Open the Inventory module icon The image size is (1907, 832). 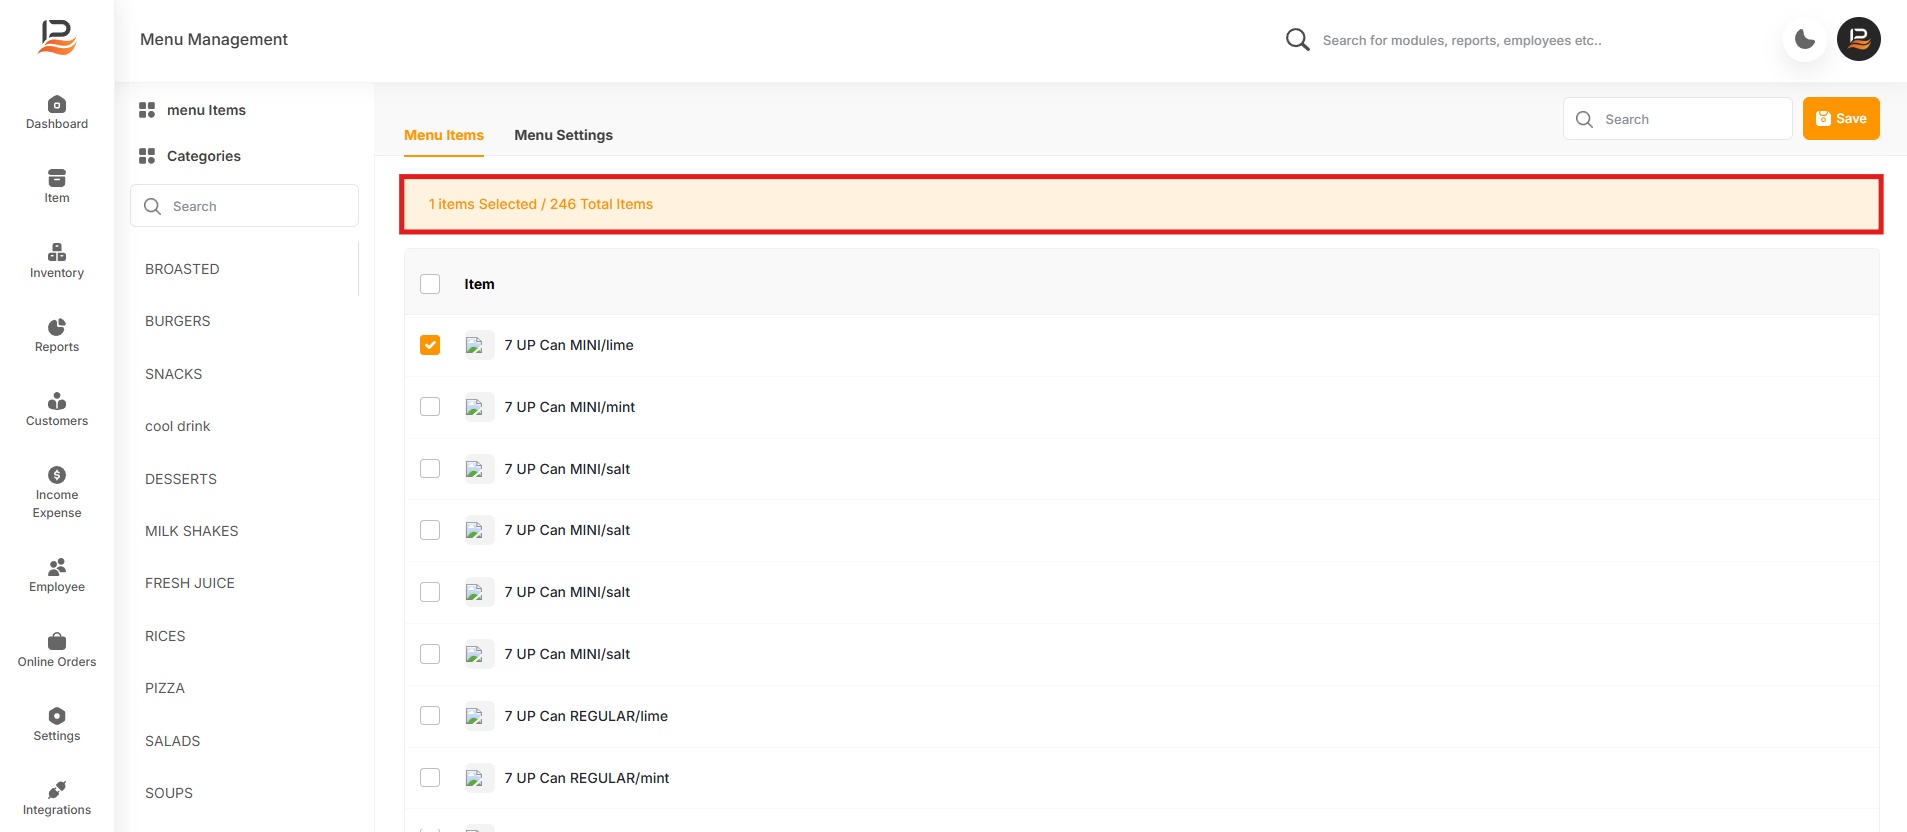(57, 253)
